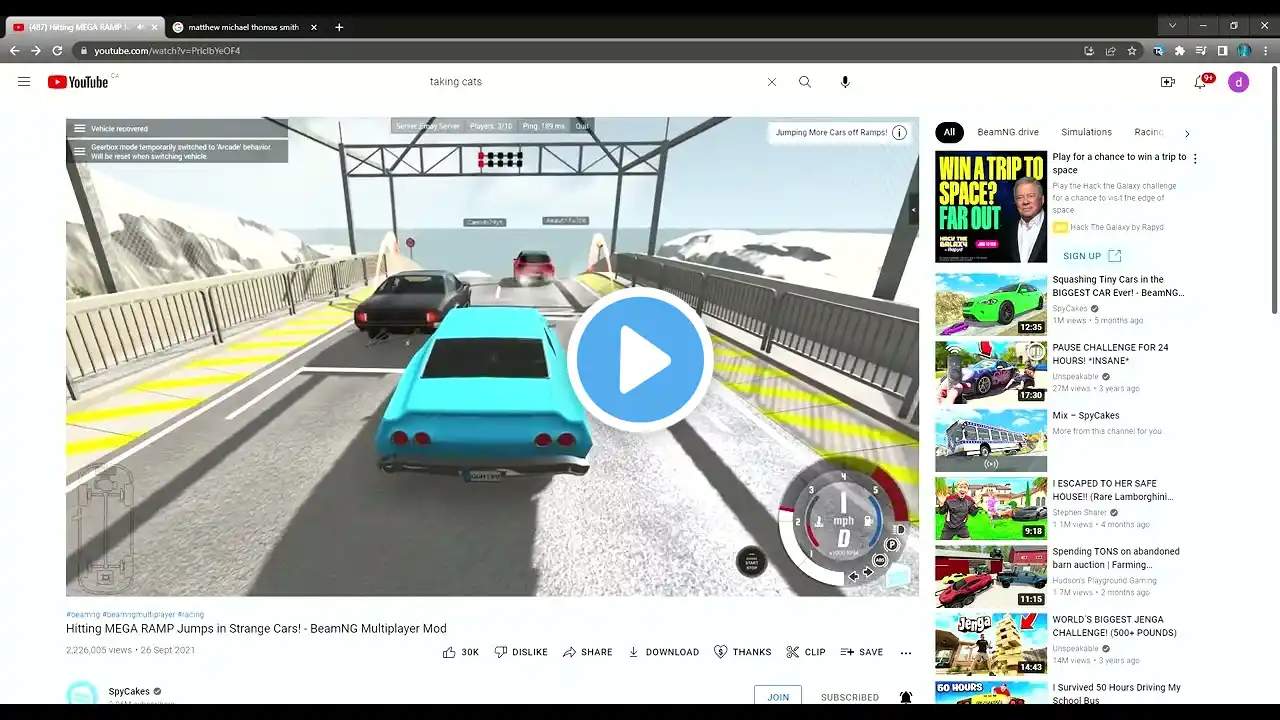The width and height of the screenshot is (1280, 720).
Task: Open the video info card icon
Action: pyautogui.click(x=899, y=132)
